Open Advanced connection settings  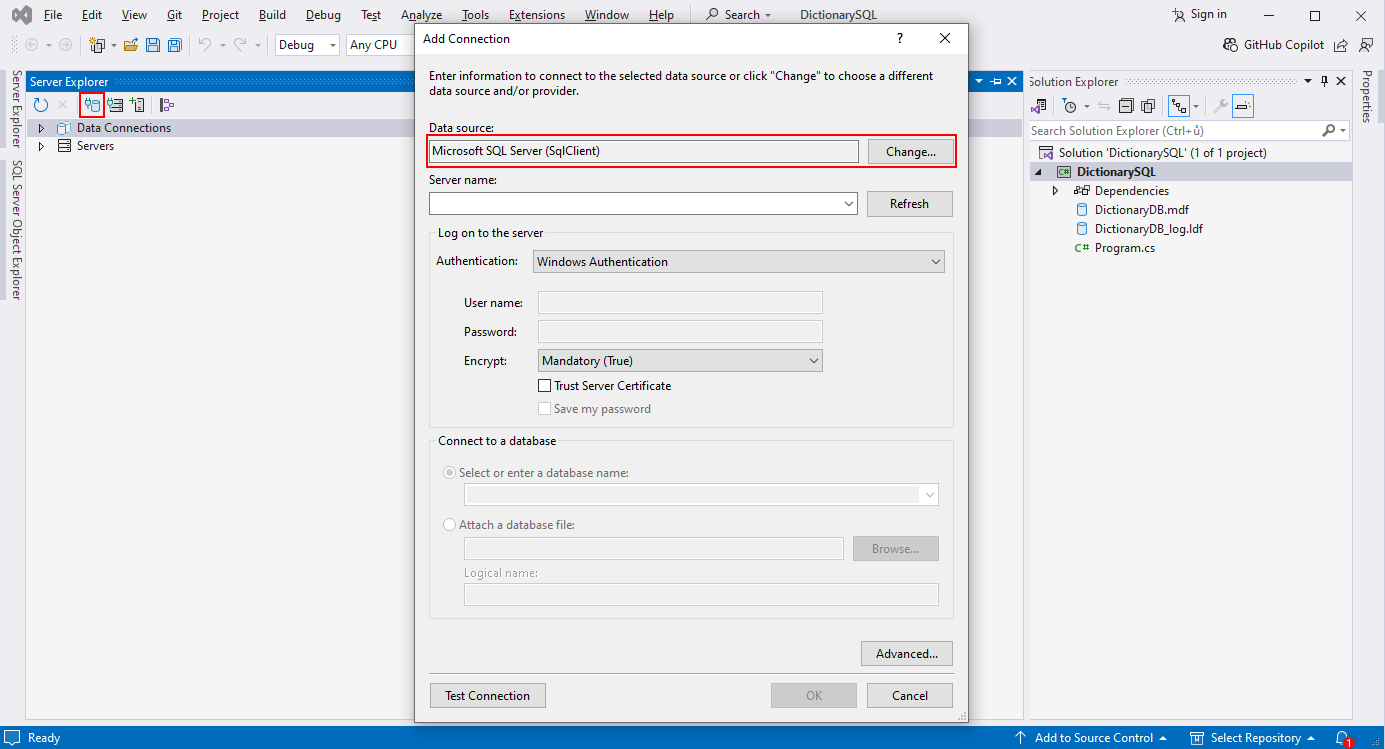pyautogui.click(x=906, y=653)
